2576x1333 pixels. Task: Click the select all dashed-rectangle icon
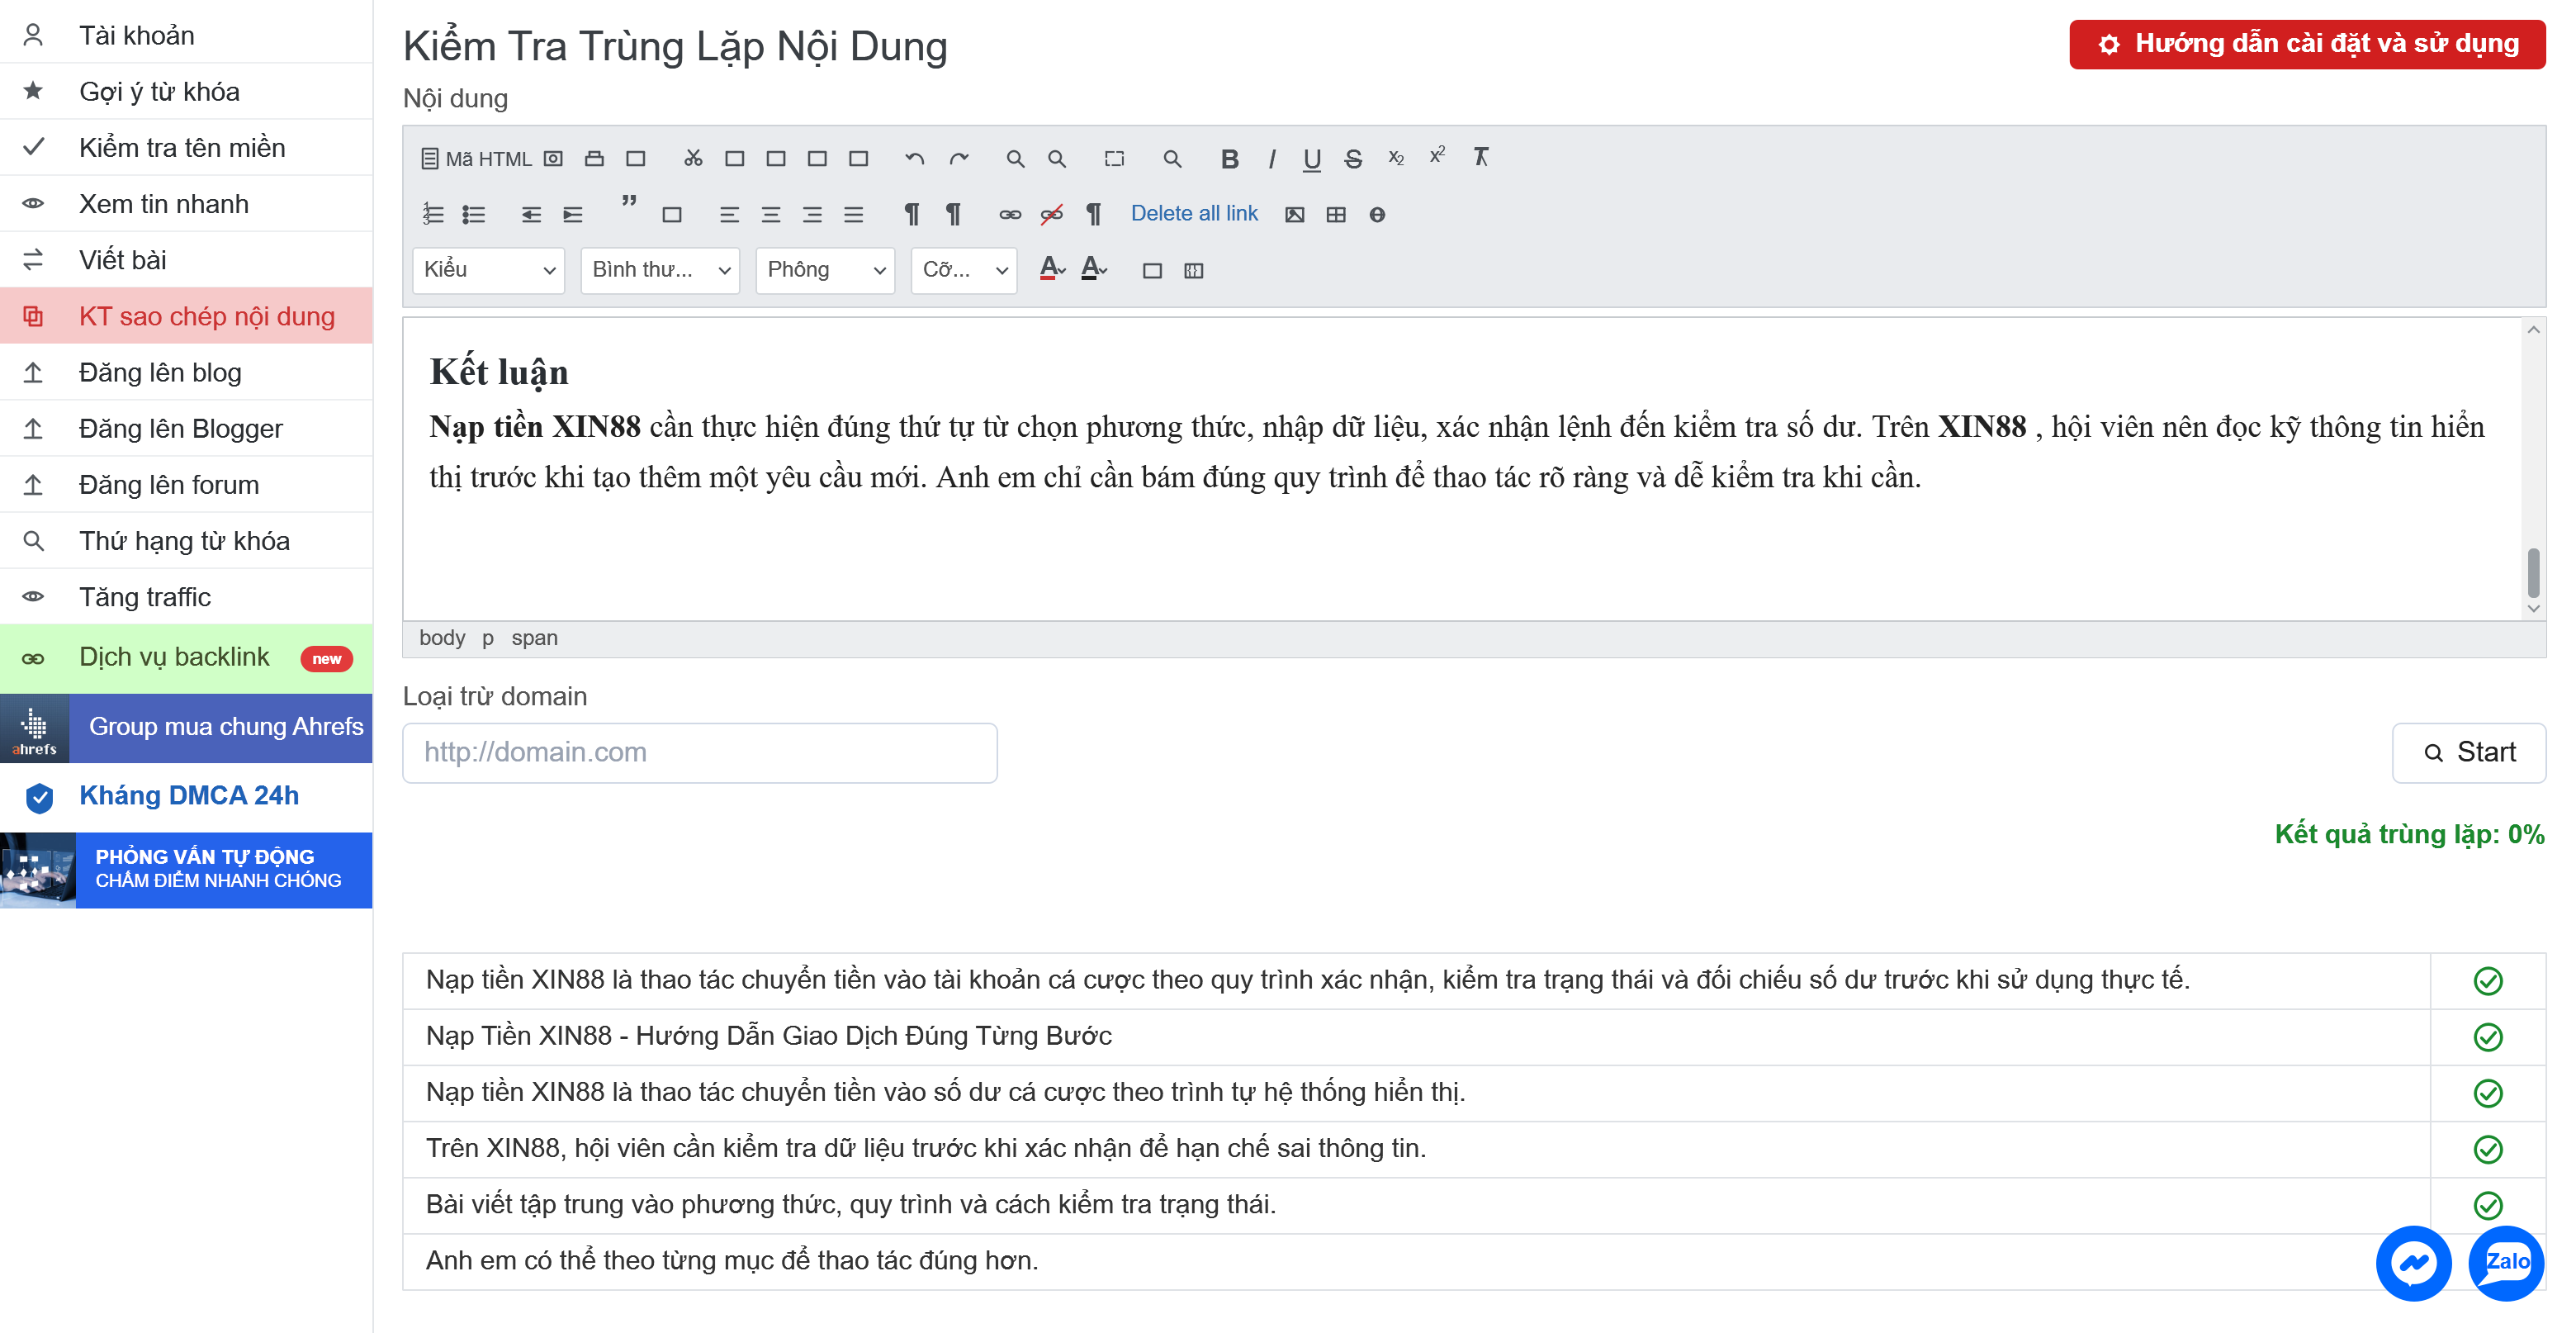(x=1114, y=159)
